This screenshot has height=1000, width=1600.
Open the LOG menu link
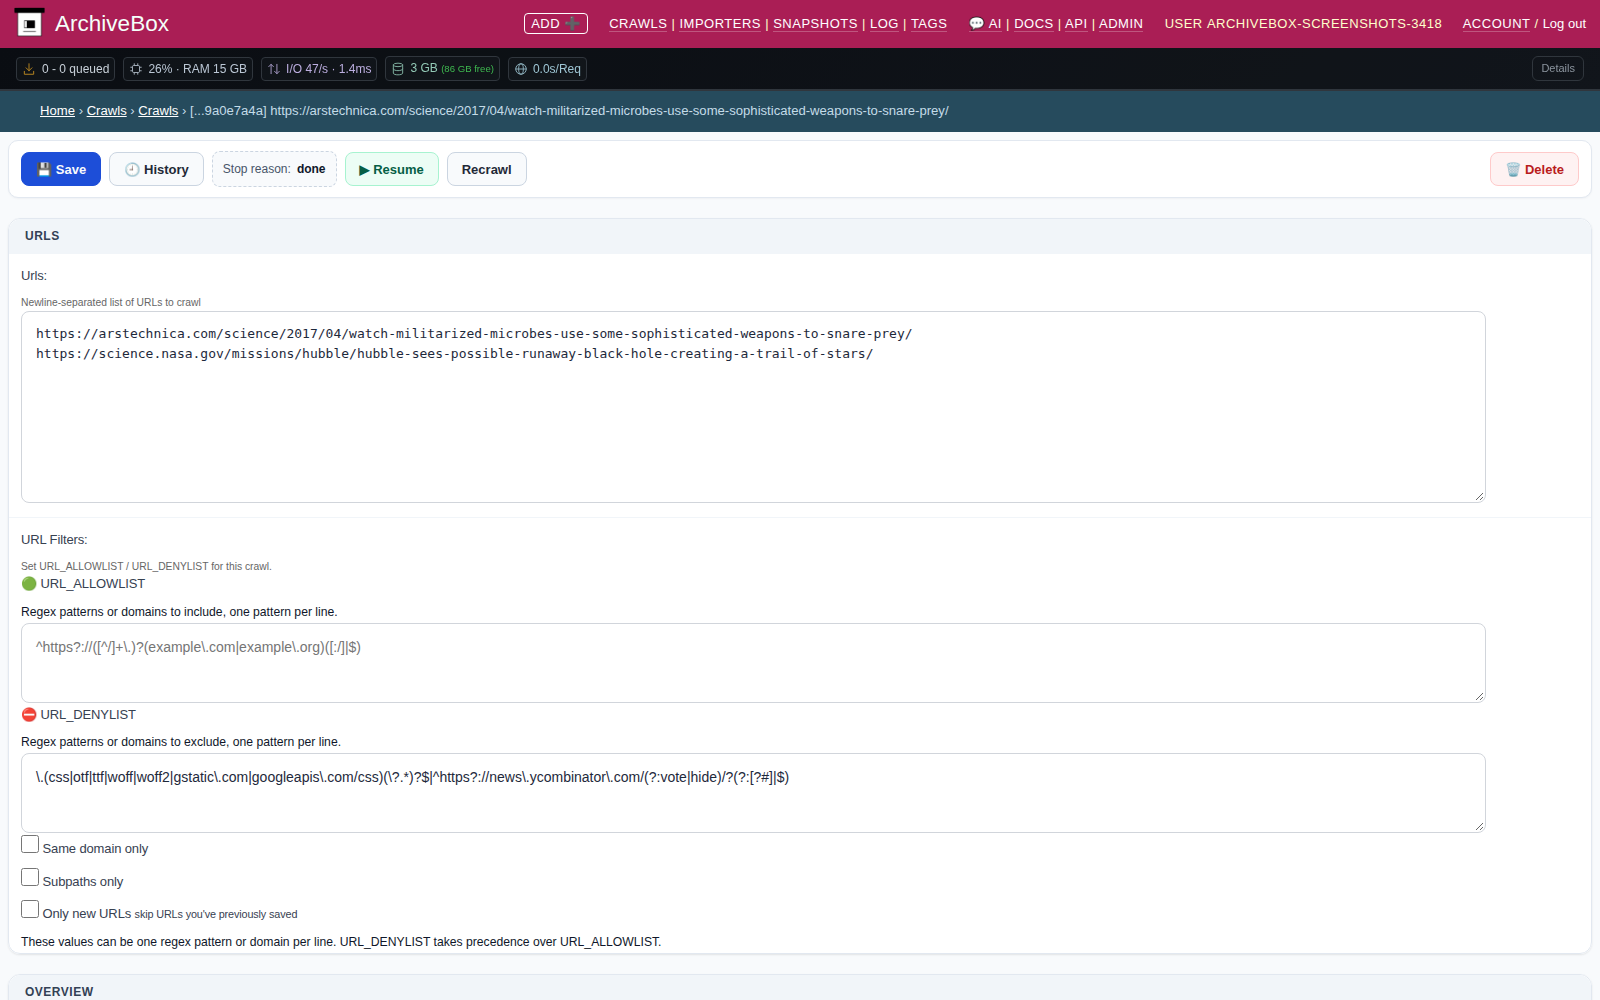coord(884,23)
